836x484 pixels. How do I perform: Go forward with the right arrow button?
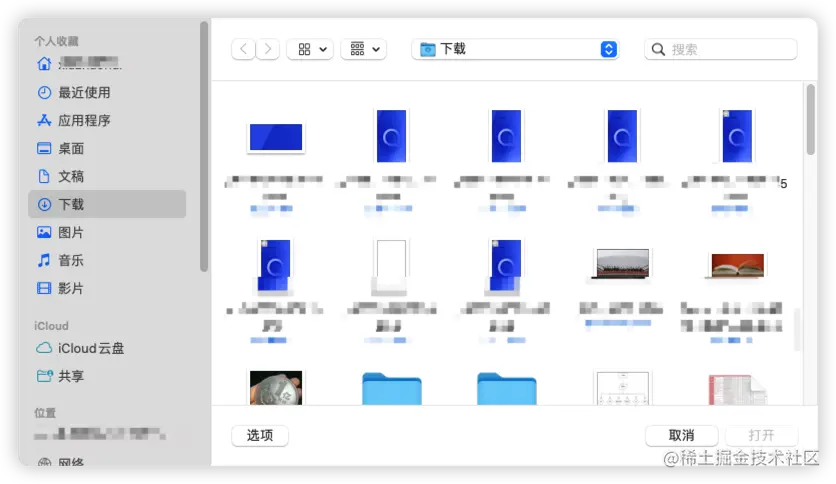(268, 50)
